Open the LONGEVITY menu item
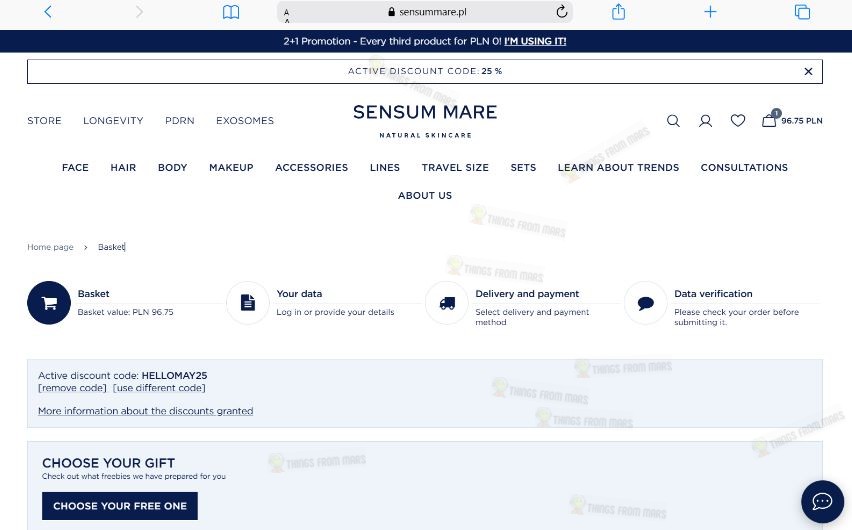This screenshot has height=530, width=852. tap(113, 121)
